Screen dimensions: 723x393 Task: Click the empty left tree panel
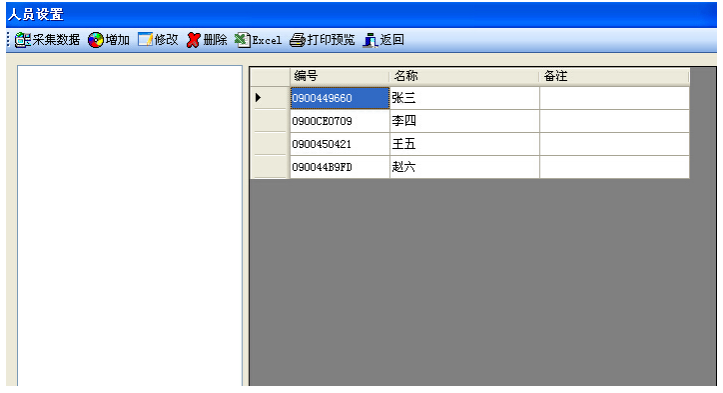(x=130, y=226)
